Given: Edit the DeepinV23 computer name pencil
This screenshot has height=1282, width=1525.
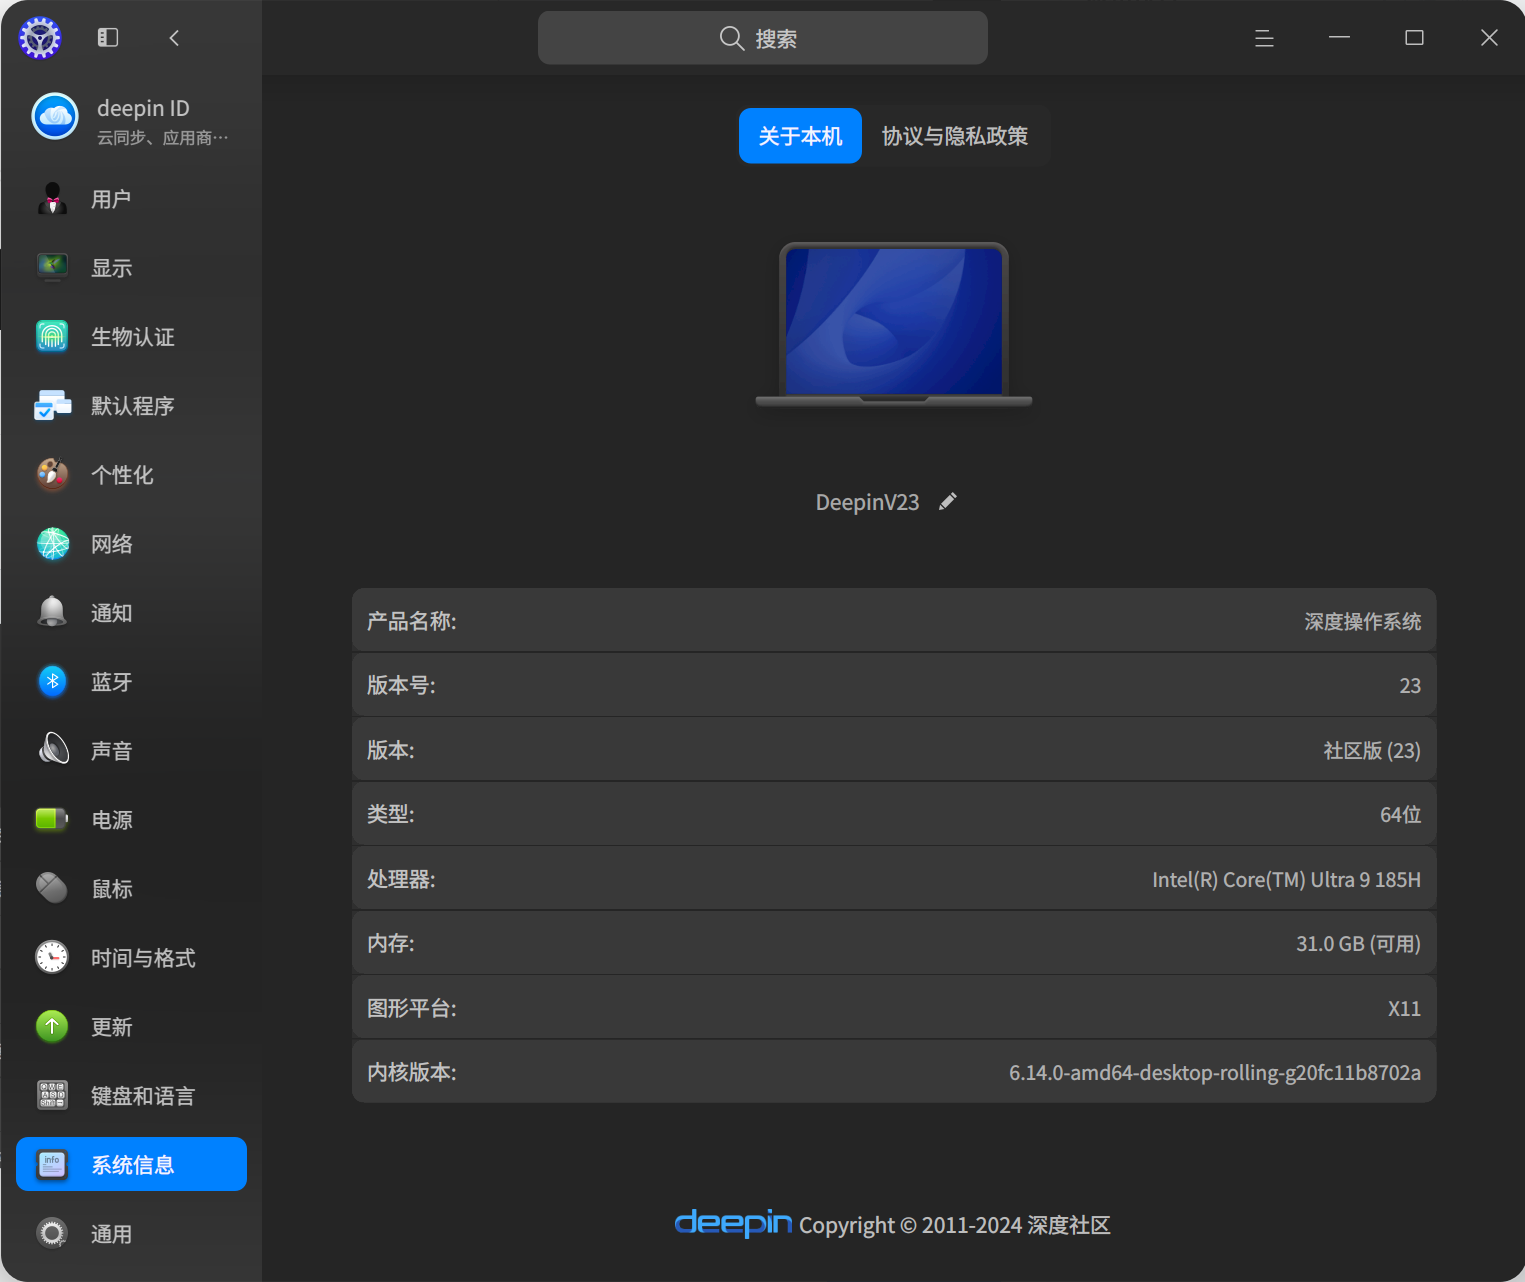Looking at the screenshot, I should click(948, 502).
